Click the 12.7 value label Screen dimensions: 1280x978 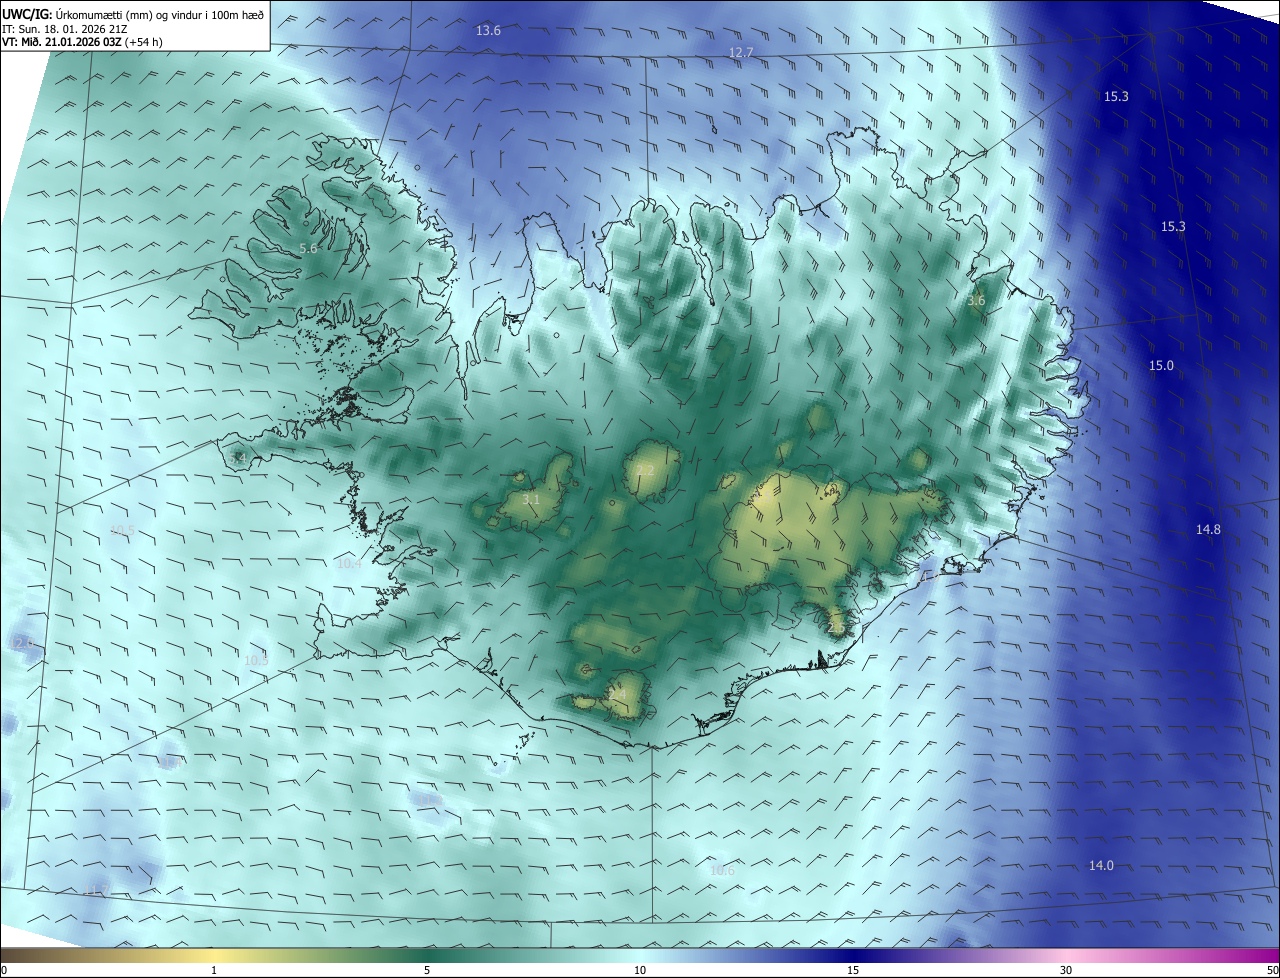[741, 52]
